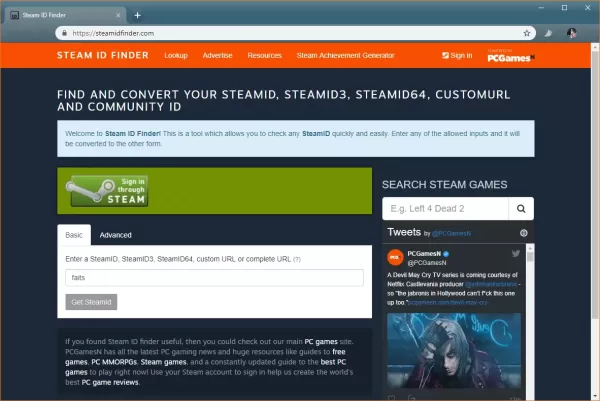Click the bold 'SteamID' link in welcome banner

pos(316,134)
